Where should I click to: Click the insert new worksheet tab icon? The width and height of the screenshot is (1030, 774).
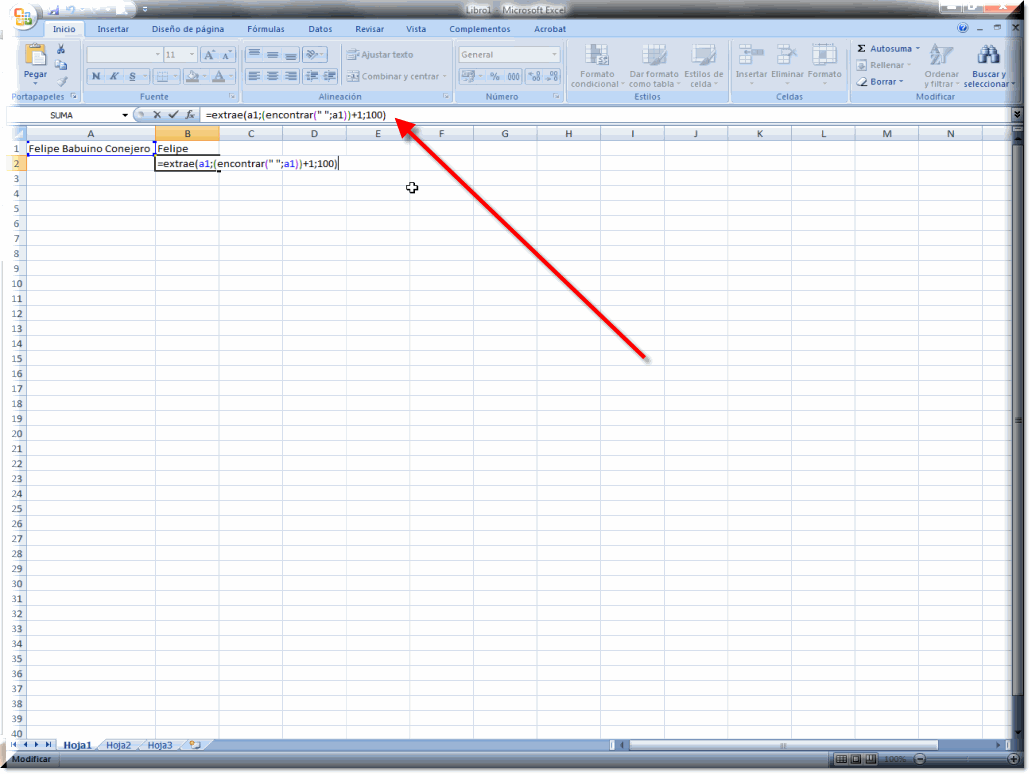[194, 745]
